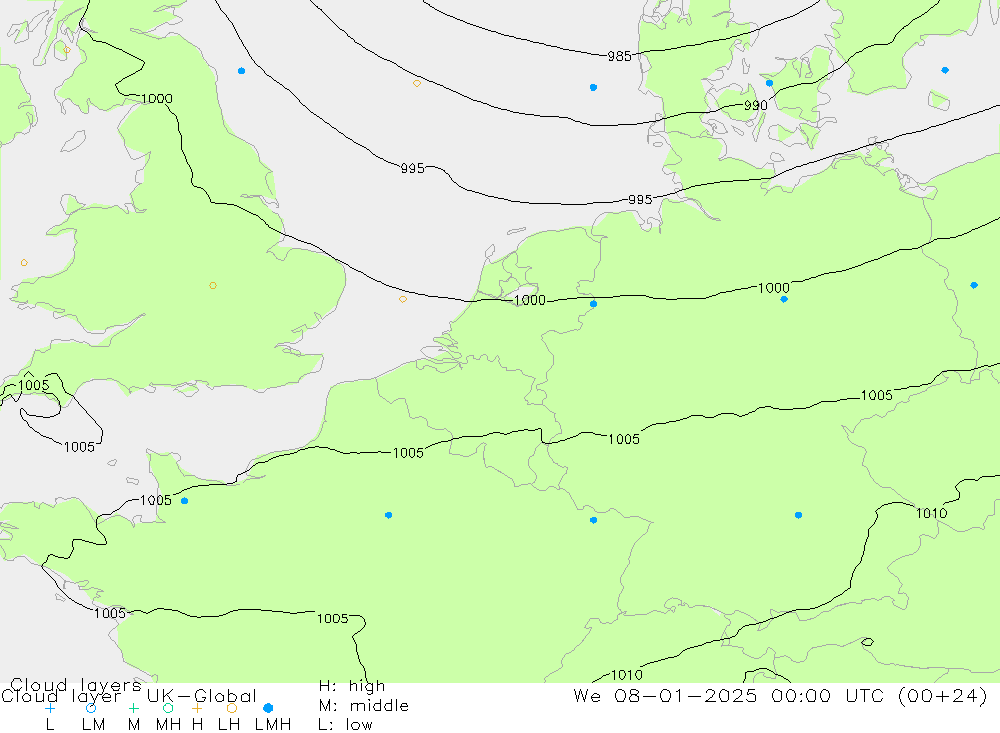This screenshot has height=733, width=1000.
Task: Select blue marker over southern Sweden
Action: pos(945,70)
